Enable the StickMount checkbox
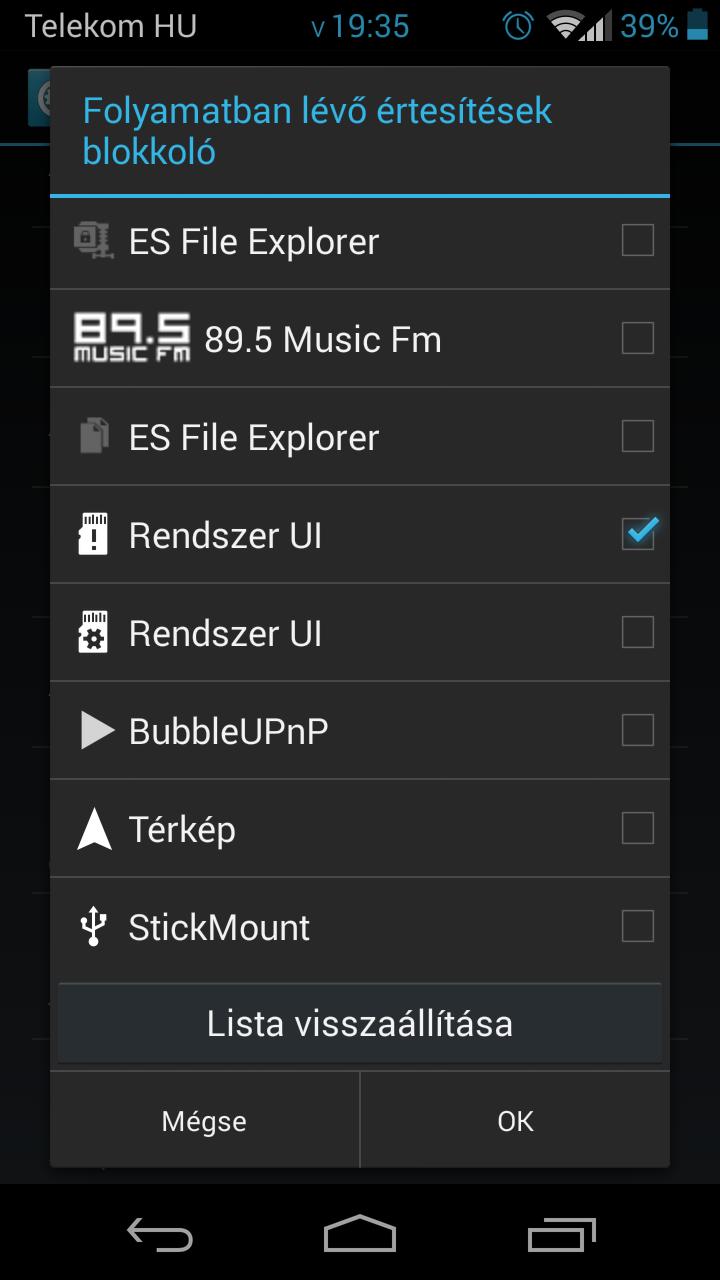Screen dimensions: 720x1280 (638, 926)
